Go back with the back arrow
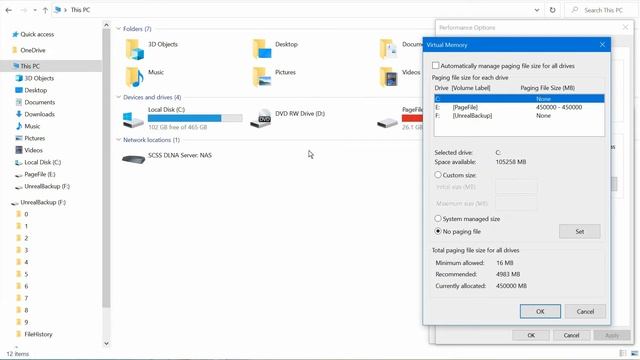Screen dimensions: 640x360 (9, 10)
